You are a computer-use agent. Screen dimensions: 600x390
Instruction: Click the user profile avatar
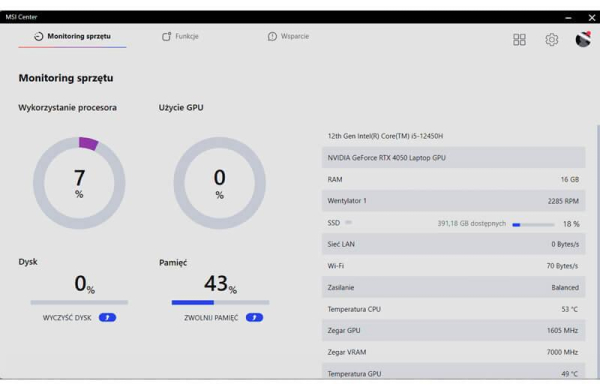pos(583,39)
